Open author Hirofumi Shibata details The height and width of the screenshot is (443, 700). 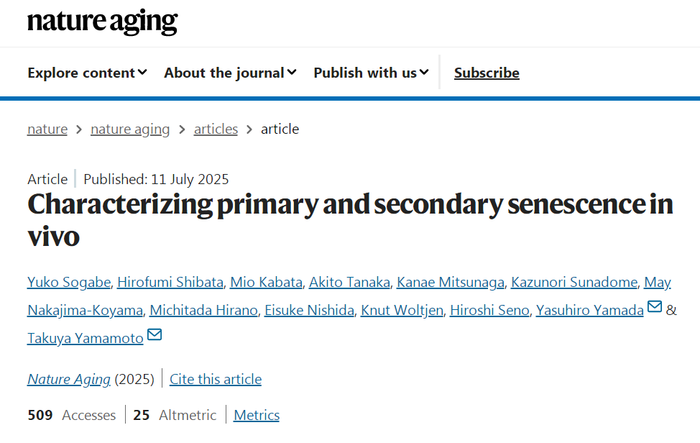[170, 282]
